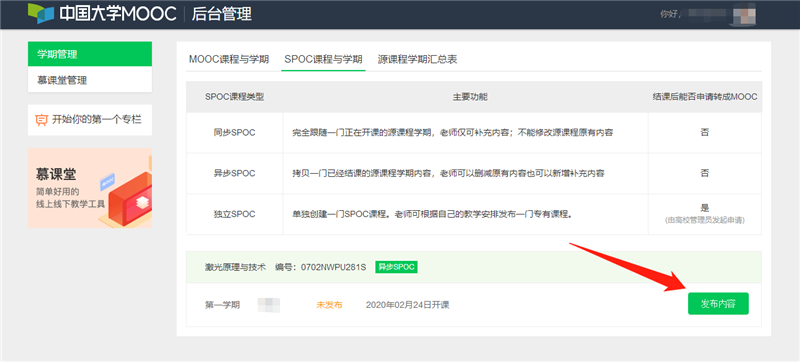Click the 由高校管理员发起申请 note
Screen dimensions: 800x362
coord(705,220)
